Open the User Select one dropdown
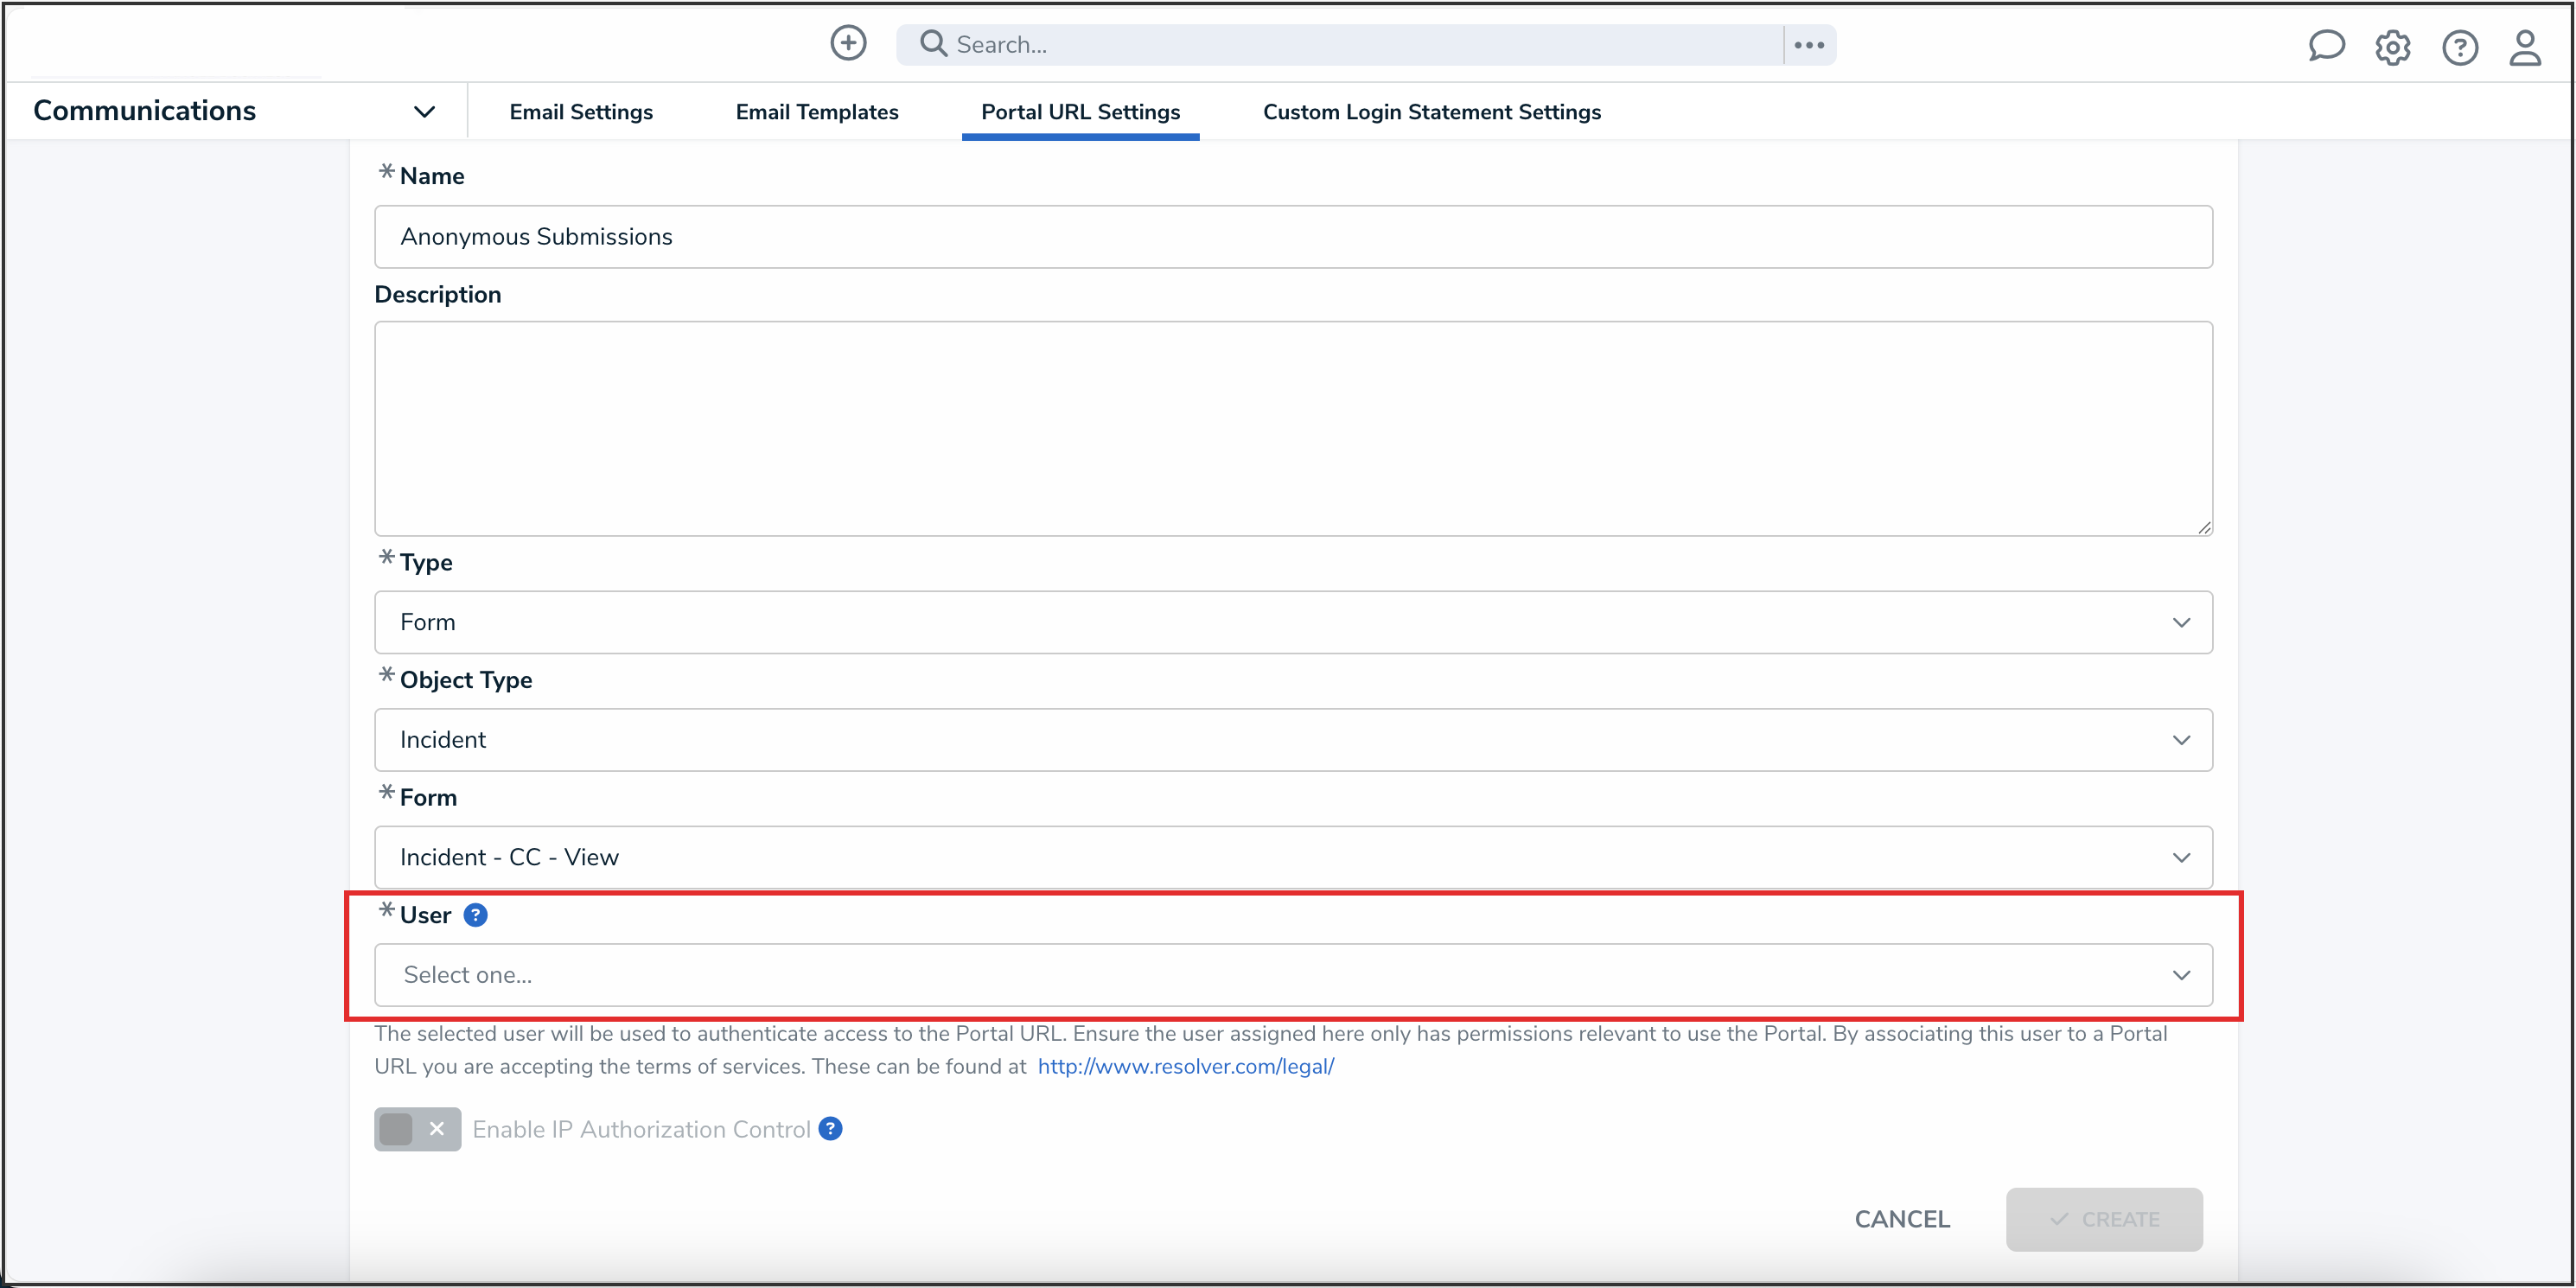 point(1292,975)
